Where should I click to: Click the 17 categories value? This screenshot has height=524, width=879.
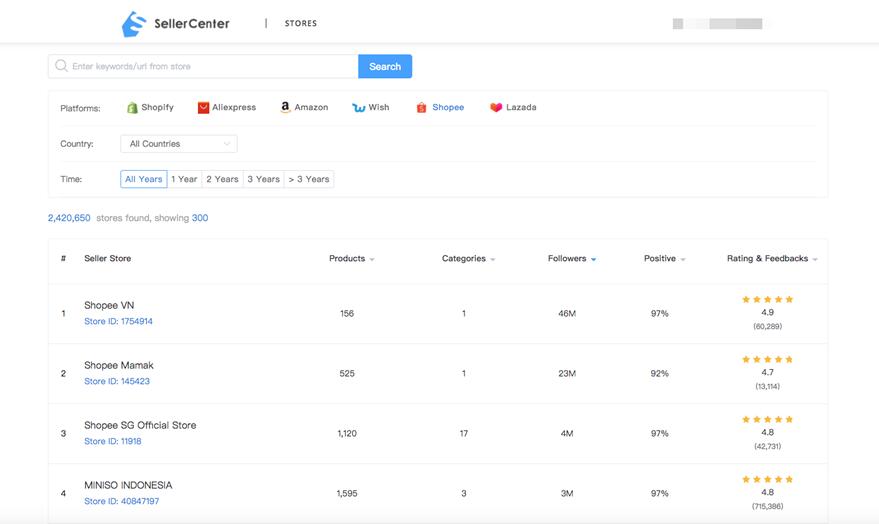point(464,434)
